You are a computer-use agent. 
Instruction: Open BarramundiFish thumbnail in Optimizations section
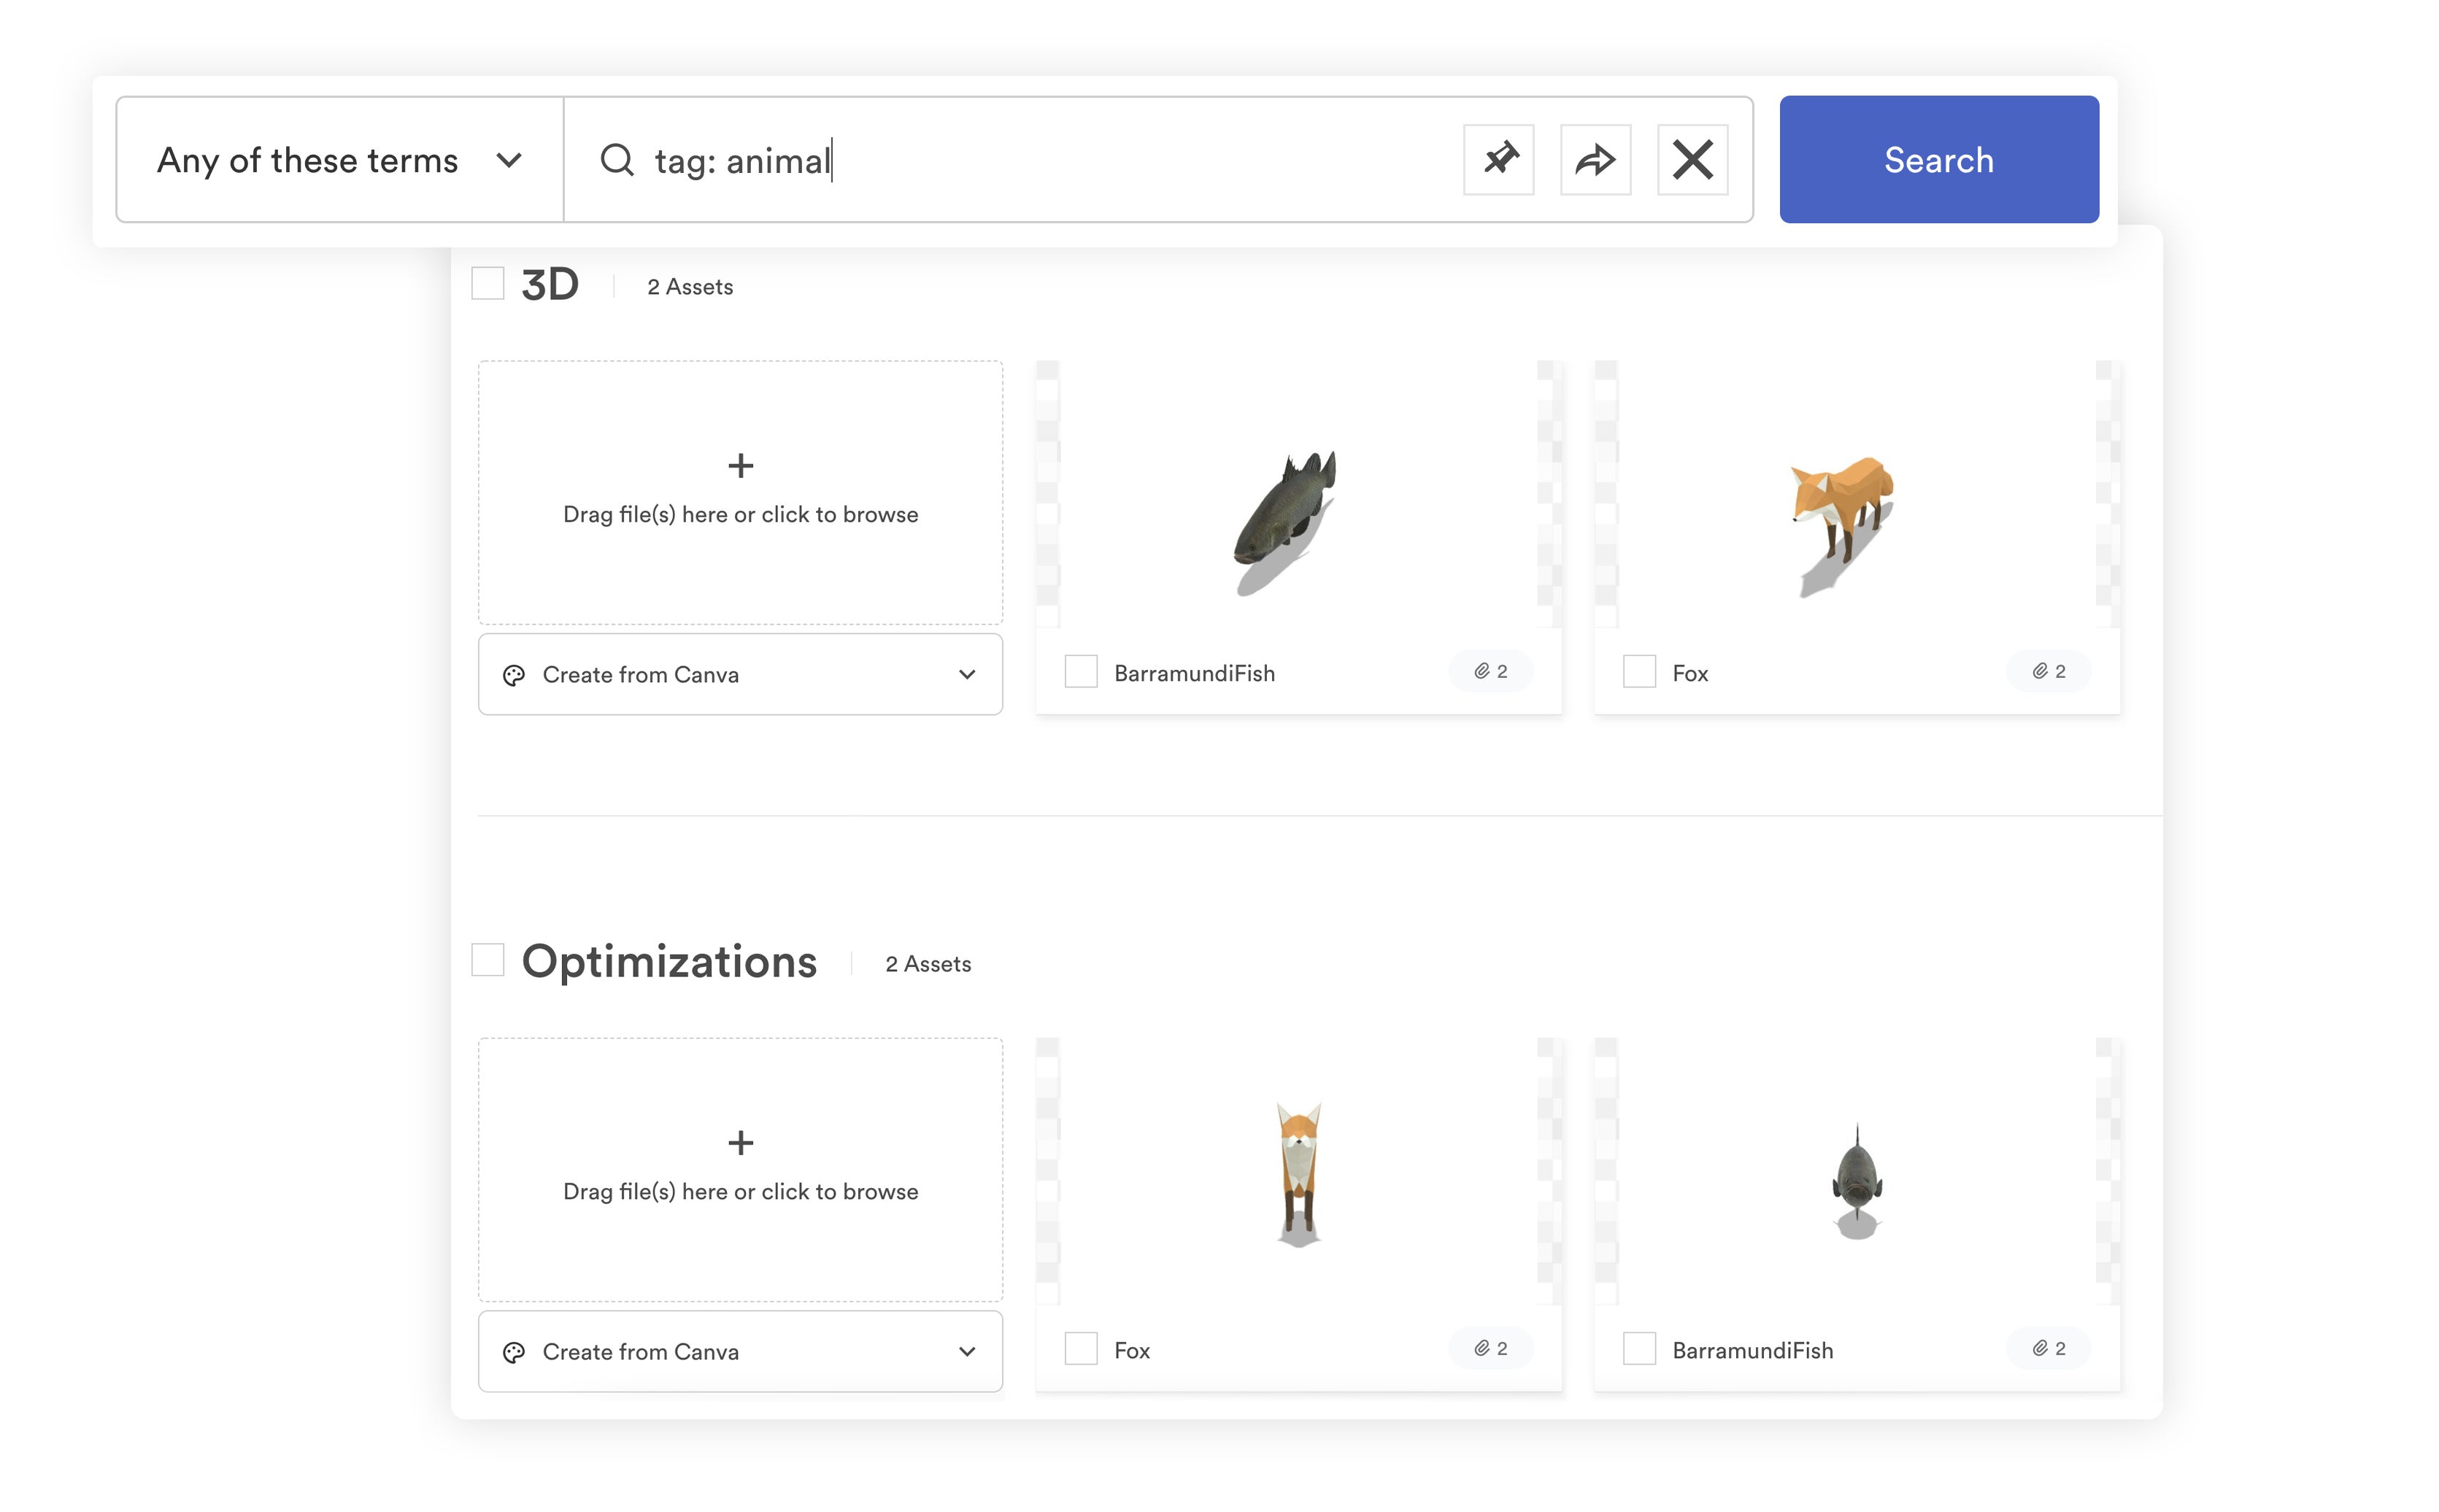point(1856,1171)
